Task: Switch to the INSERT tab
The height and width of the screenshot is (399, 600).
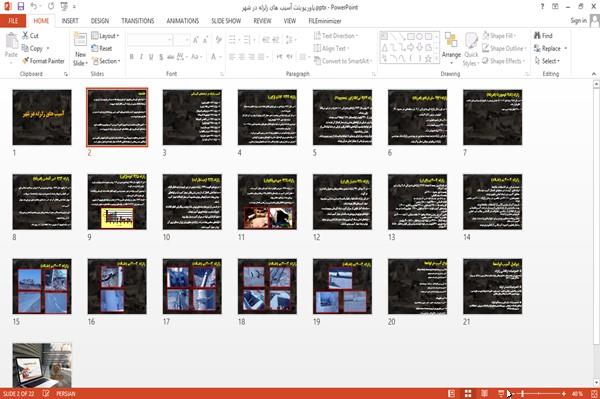Action: coord(70,21)
